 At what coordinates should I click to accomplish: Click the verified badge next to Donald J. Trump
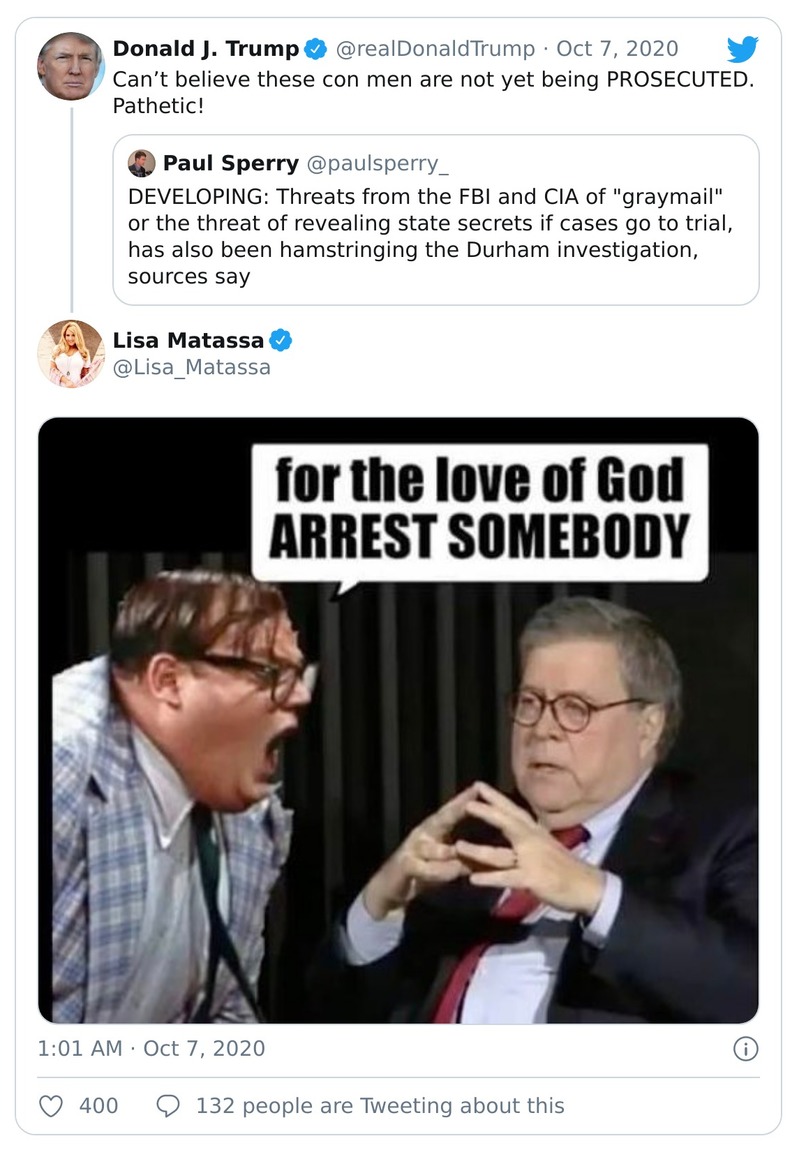pos(317,49)
